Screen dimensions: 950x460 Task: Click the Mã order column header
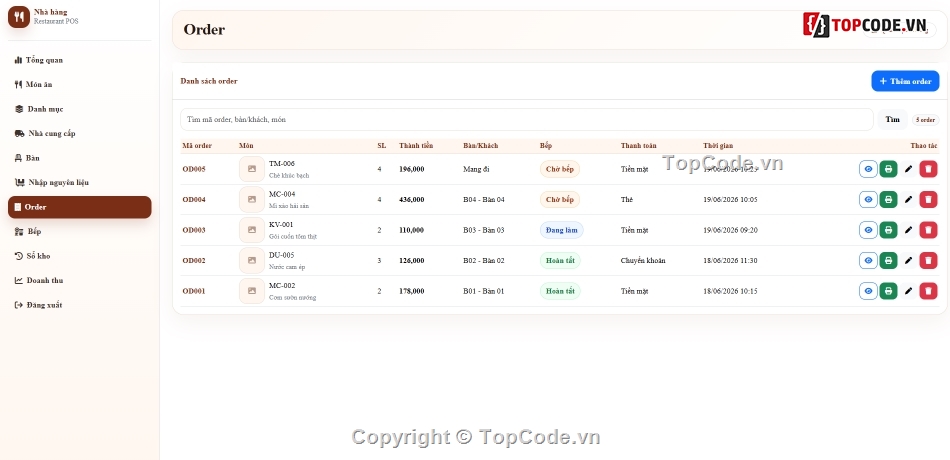coord(197,145)
